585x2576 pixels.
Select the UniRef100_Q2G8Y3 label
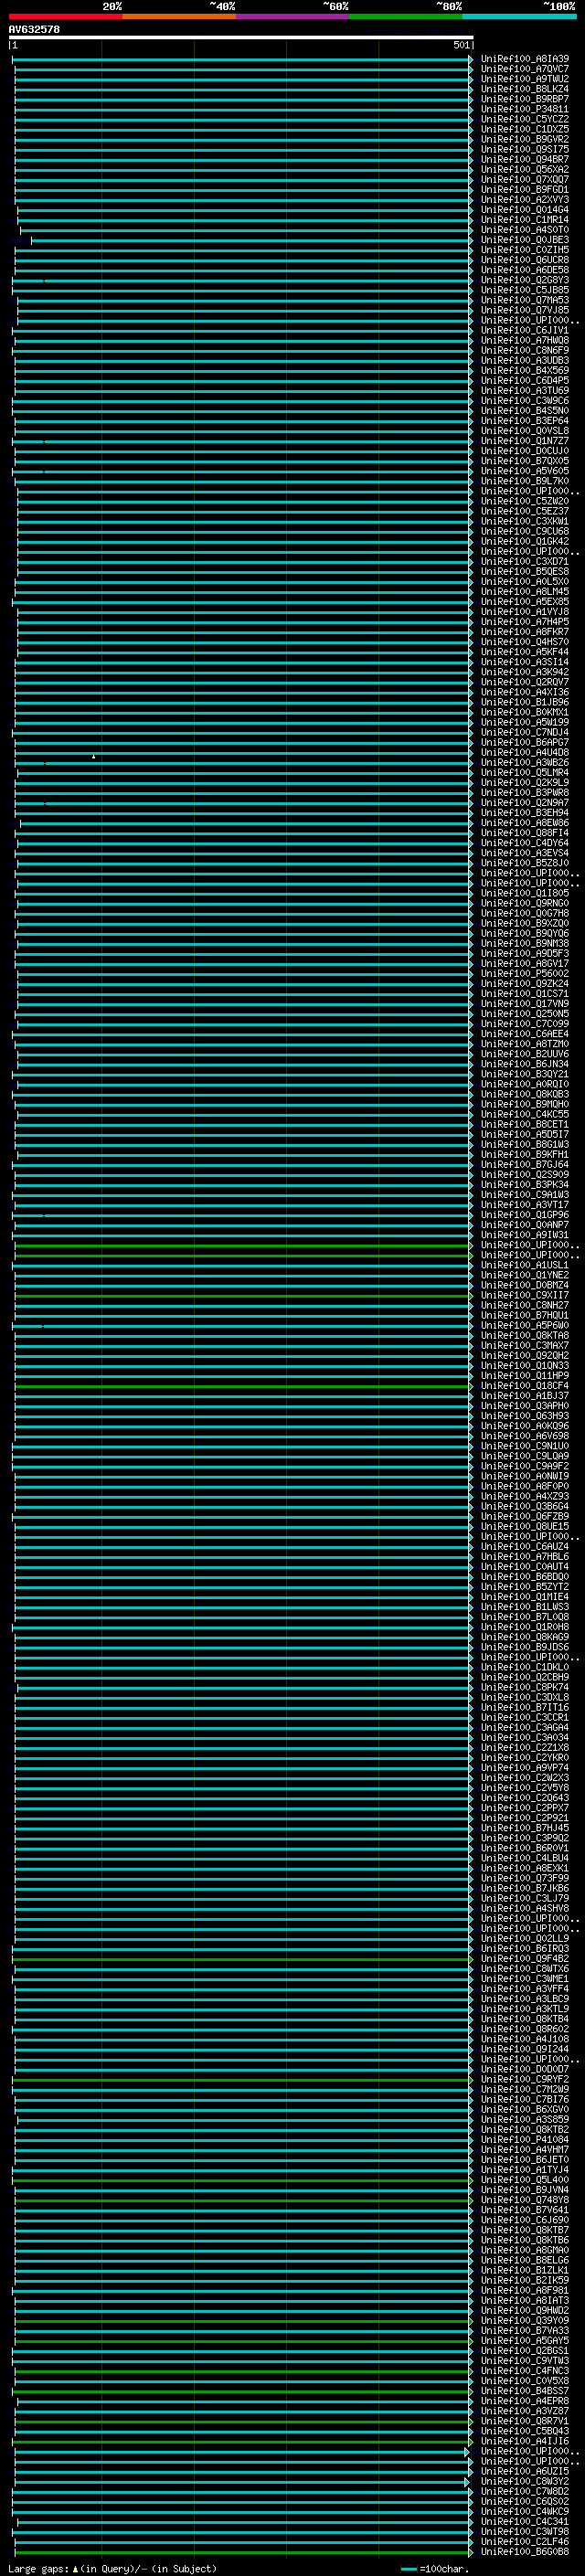524,280
